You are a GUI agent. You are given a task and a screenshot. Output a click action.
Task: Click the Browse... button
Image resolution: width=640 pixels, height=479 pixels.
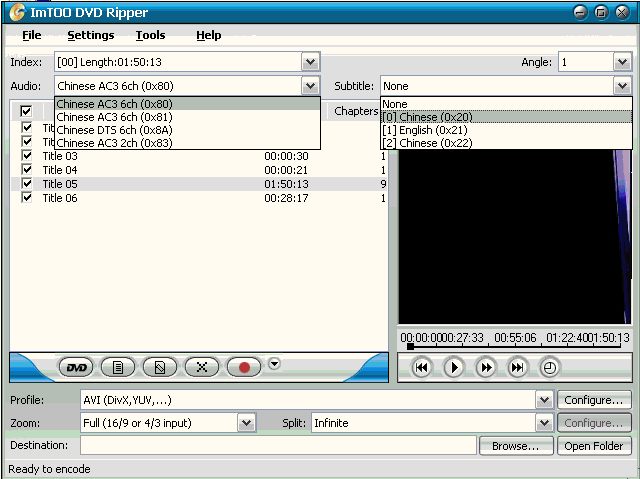point(516,446)
